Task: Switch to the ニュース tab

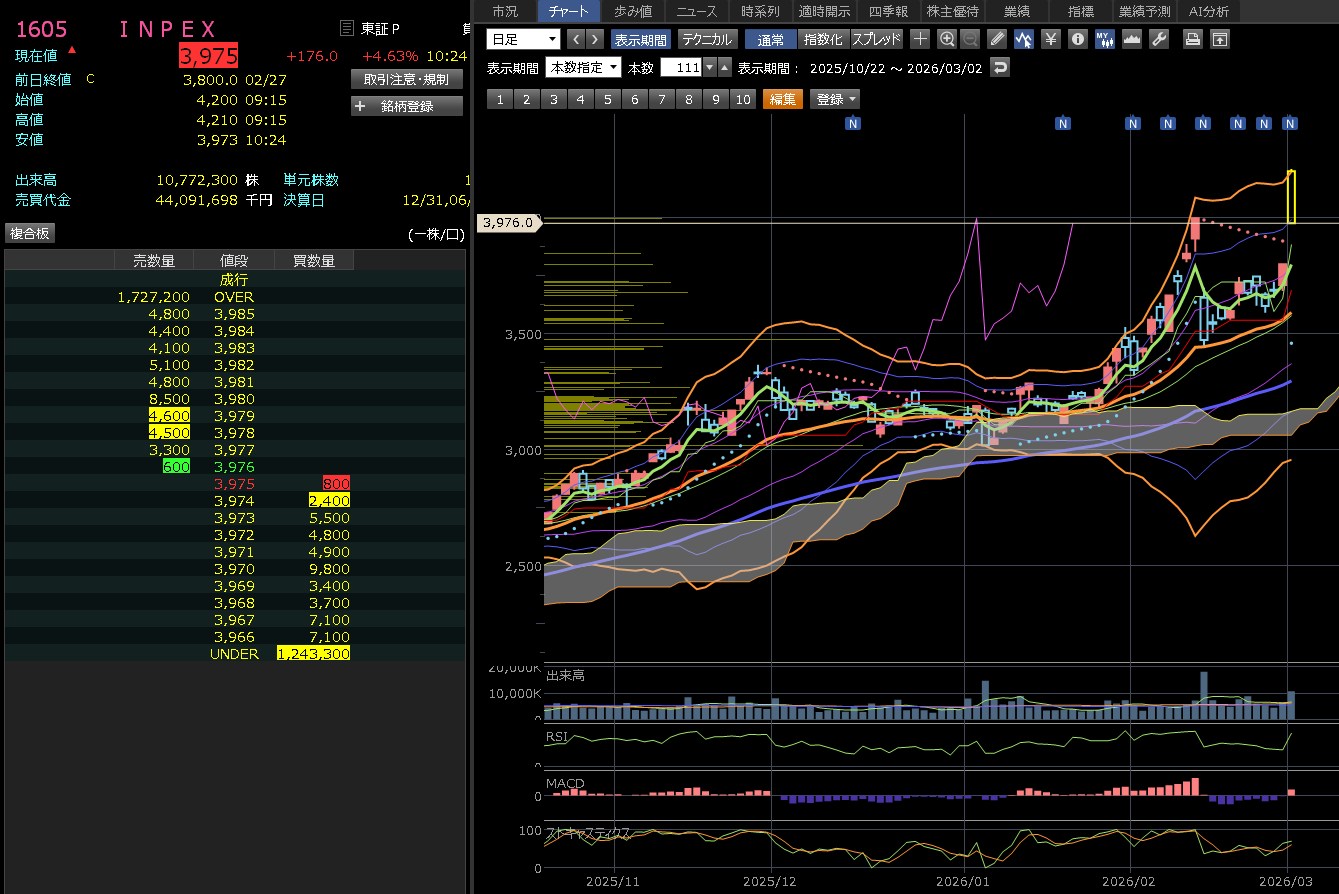Action: pyautogui.click(x=696, y=11)
